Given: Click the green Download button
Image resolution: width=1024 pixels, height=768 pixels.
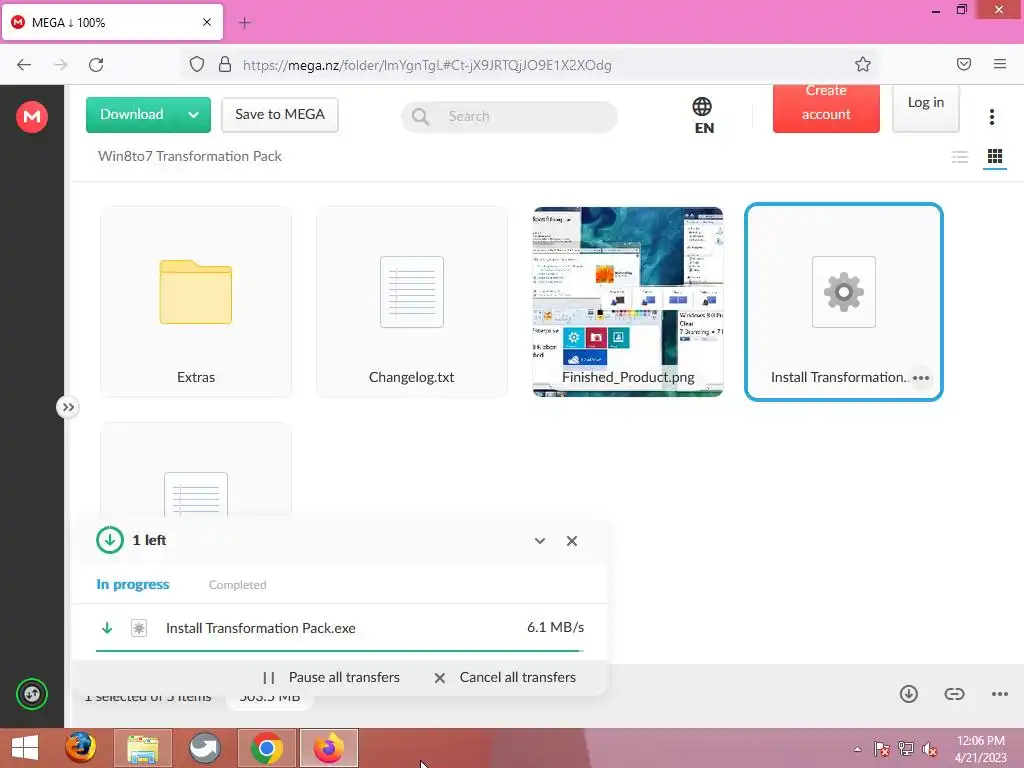Looking at the screenshot, I should [x=132, y=114].
